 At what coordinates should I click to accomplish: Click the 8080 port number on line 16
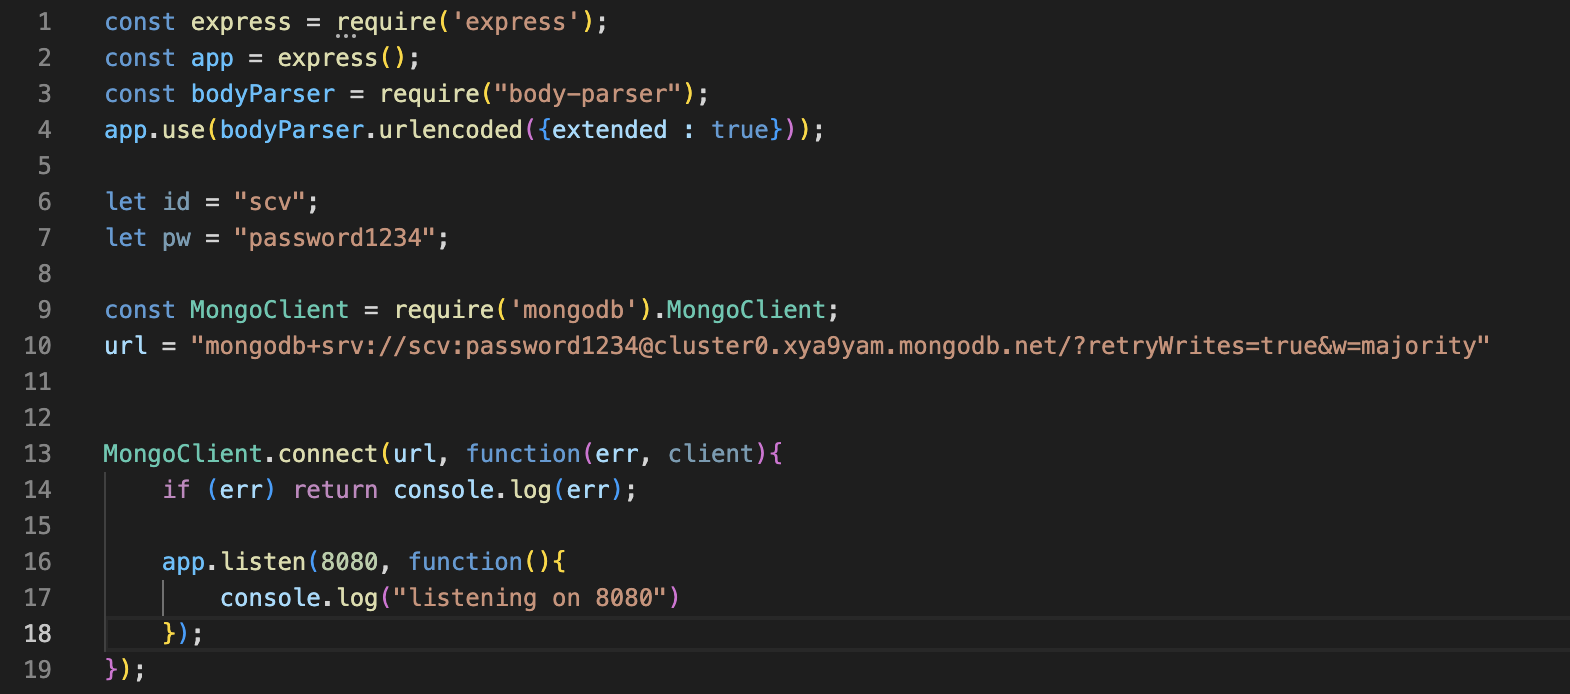(349, 562)
